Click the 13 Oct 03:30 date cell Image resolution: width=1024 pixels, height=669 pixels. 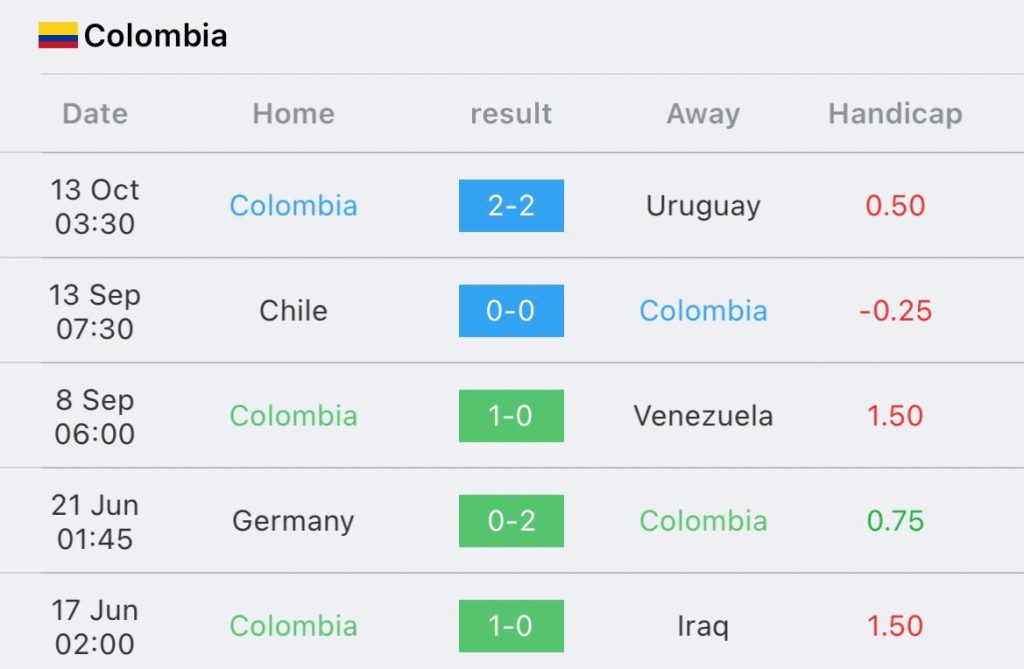95,206
